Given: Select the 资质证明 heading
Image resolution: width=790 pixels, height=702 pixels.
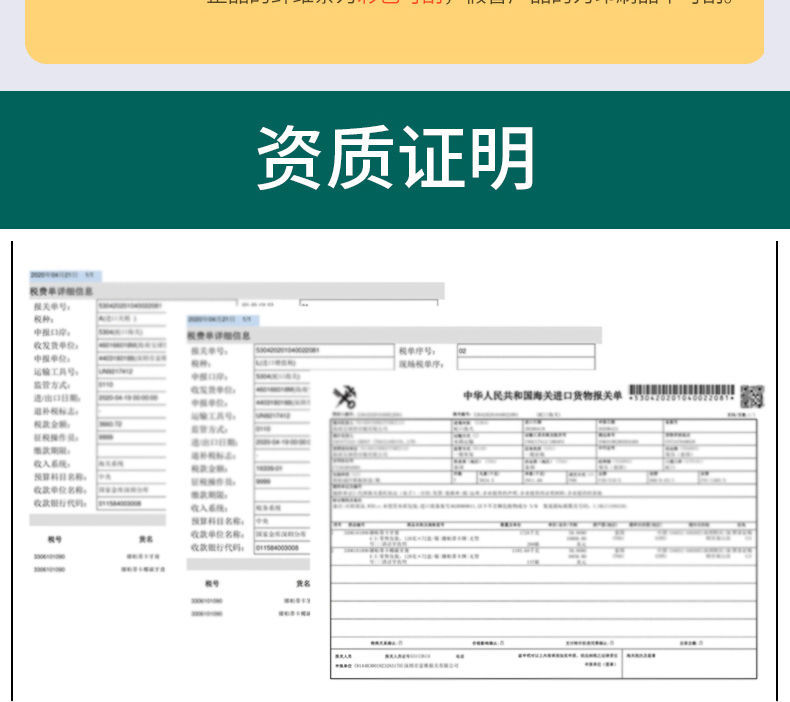Looking at the screenshot, I should 395,158.
